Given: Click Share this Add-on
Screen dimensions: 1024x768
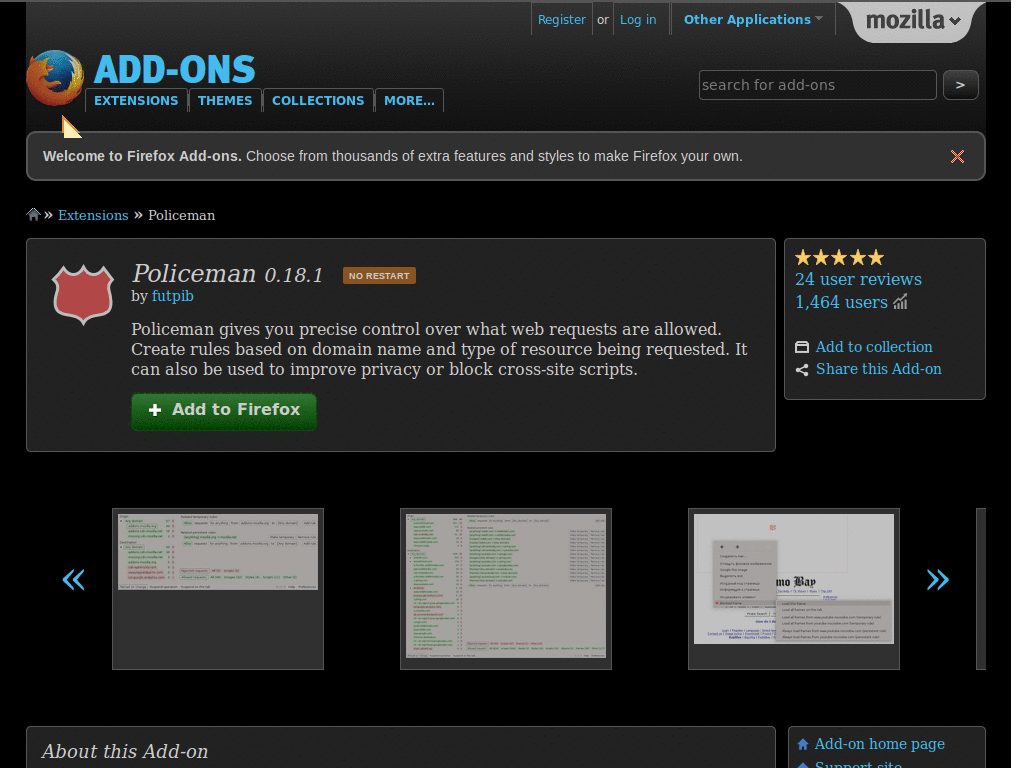Looking at the screenshot, I should pos(878,369).
